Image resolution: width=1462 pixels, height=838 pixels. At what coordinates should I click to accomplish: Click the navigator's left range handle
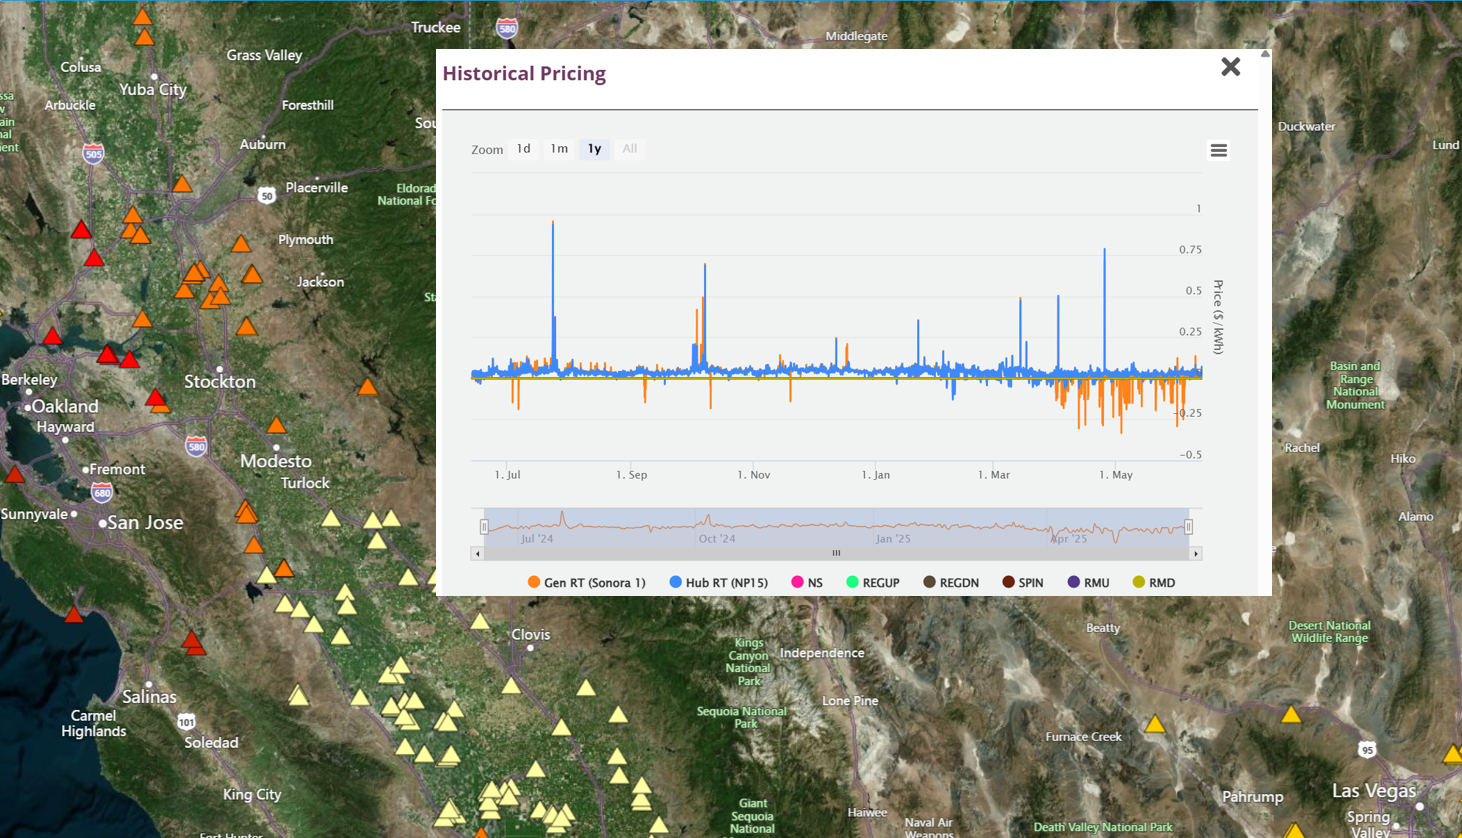point(484,527)
